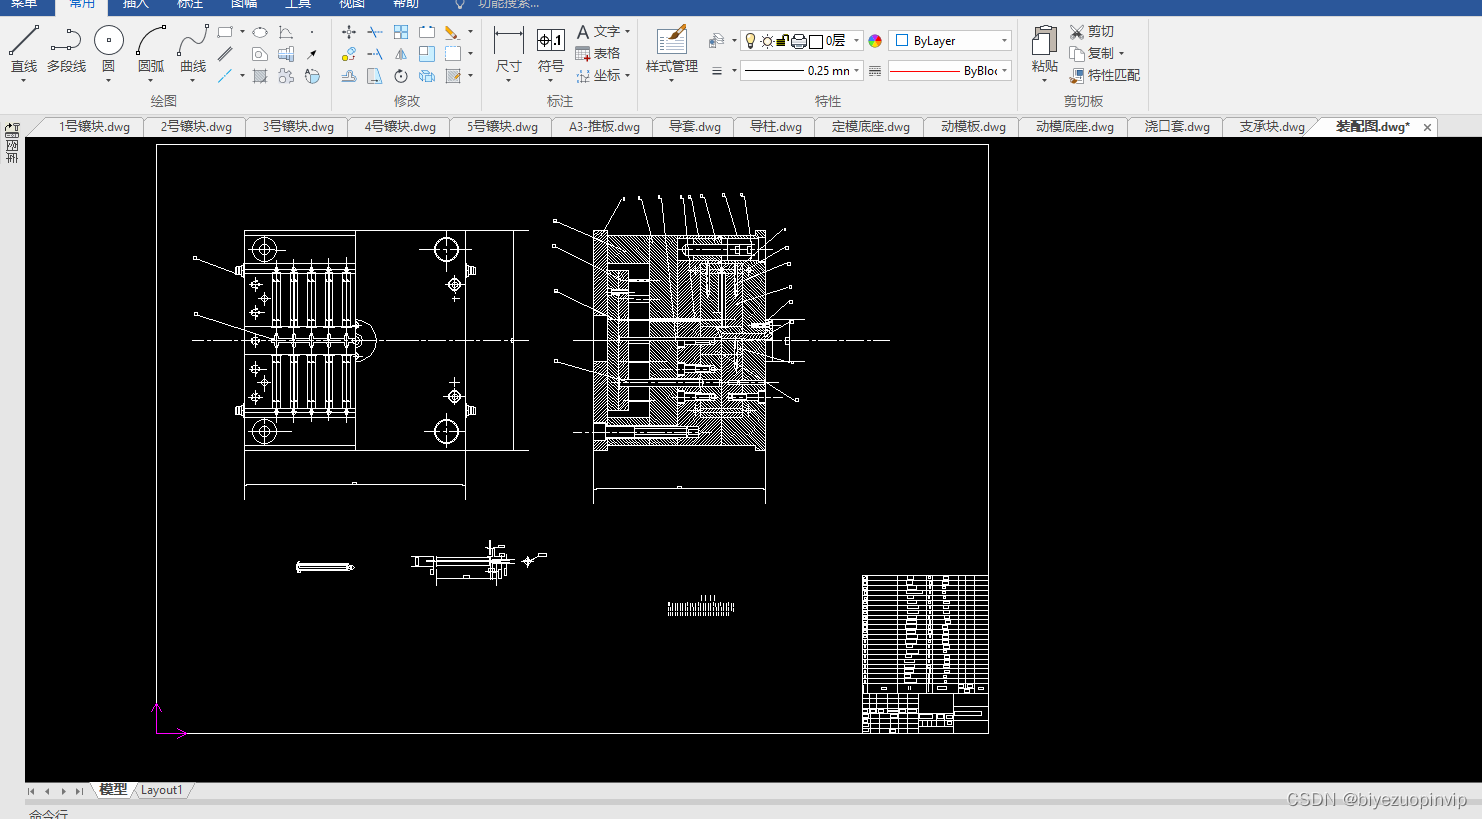Expand the arrow under 样式管理
Image resolution: width=1482 pixels, height=819 pixels.
click(x=671, y=80)
